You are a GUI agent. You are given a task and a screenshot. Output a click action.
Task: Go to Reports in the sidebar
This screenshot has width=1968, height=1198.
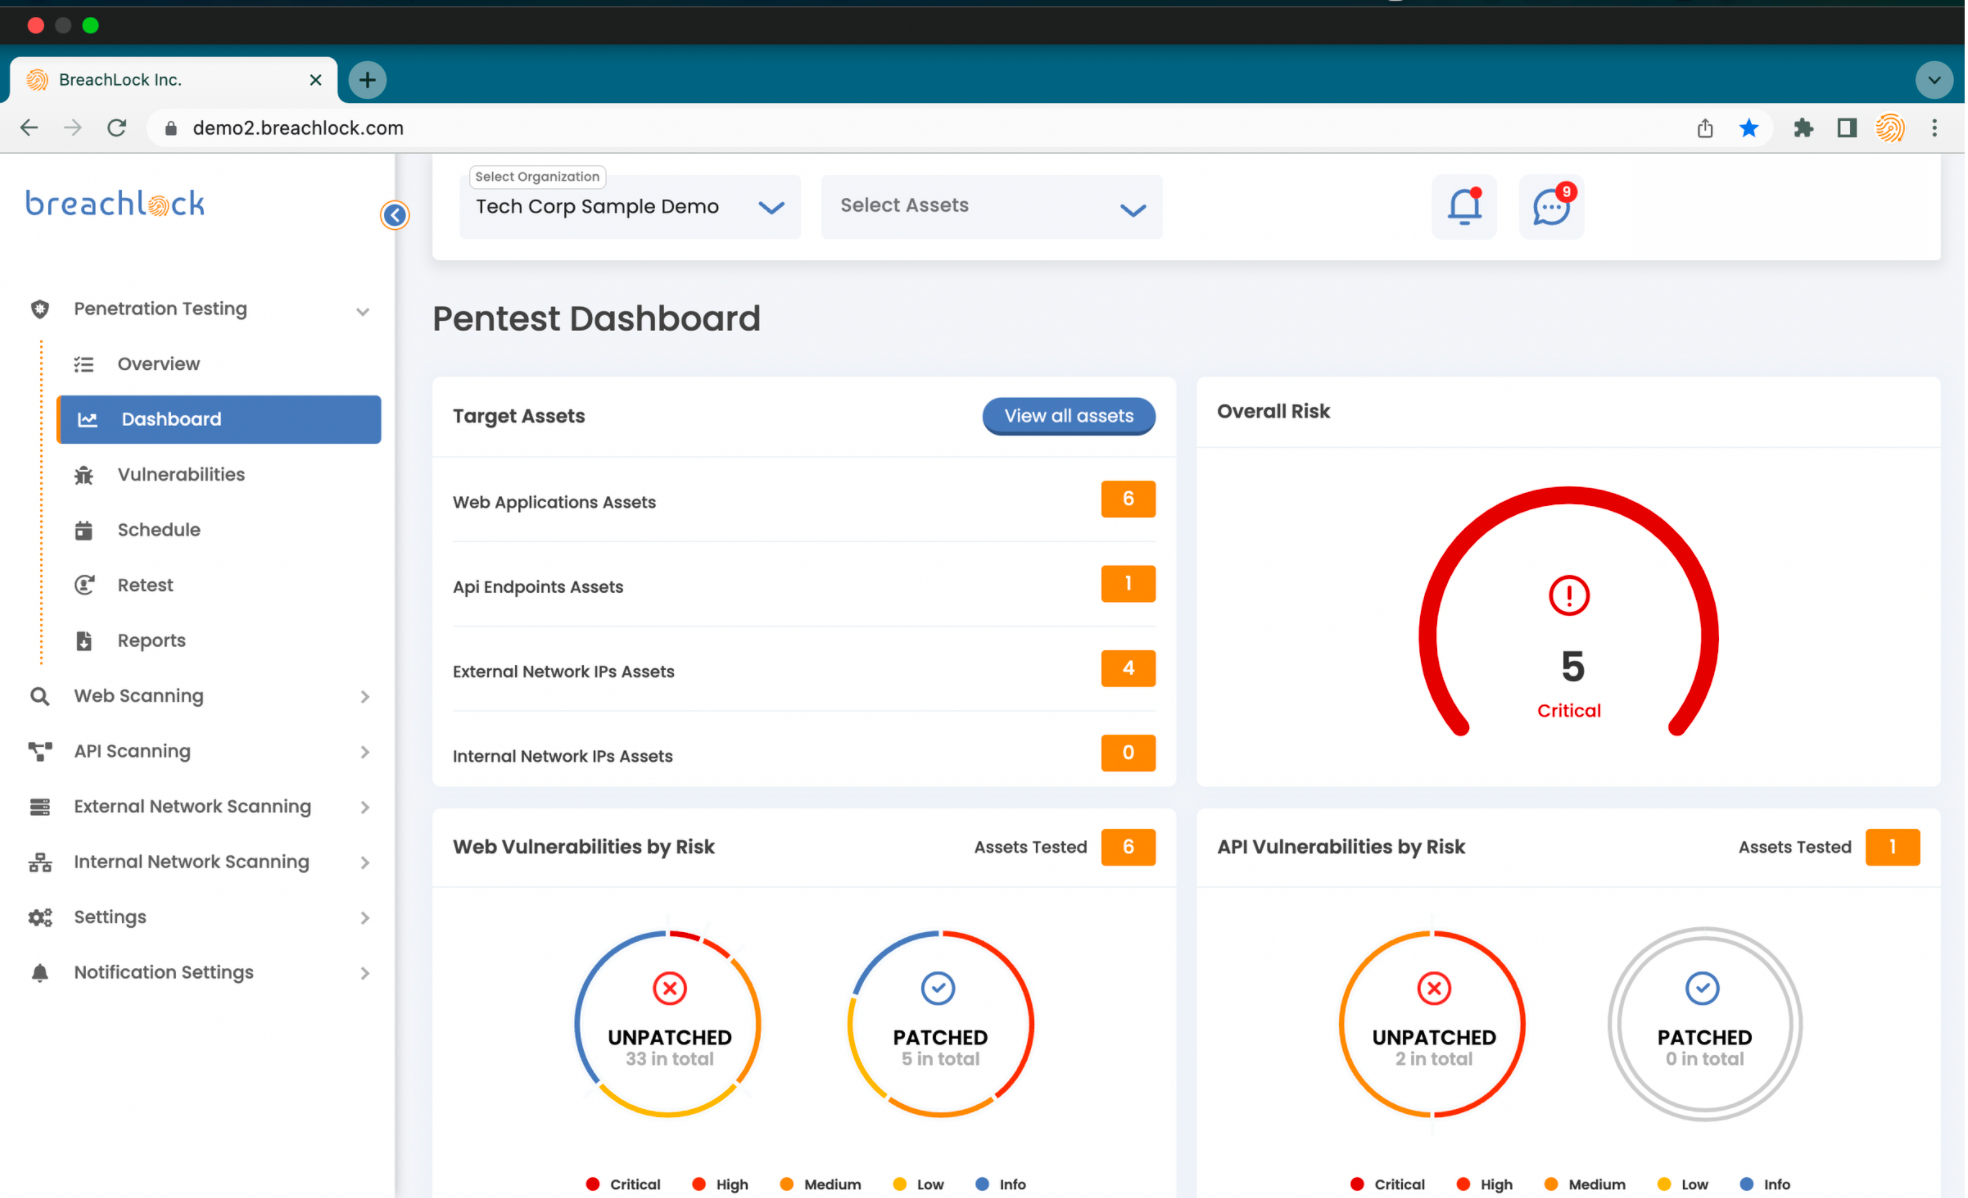point(151,640)
